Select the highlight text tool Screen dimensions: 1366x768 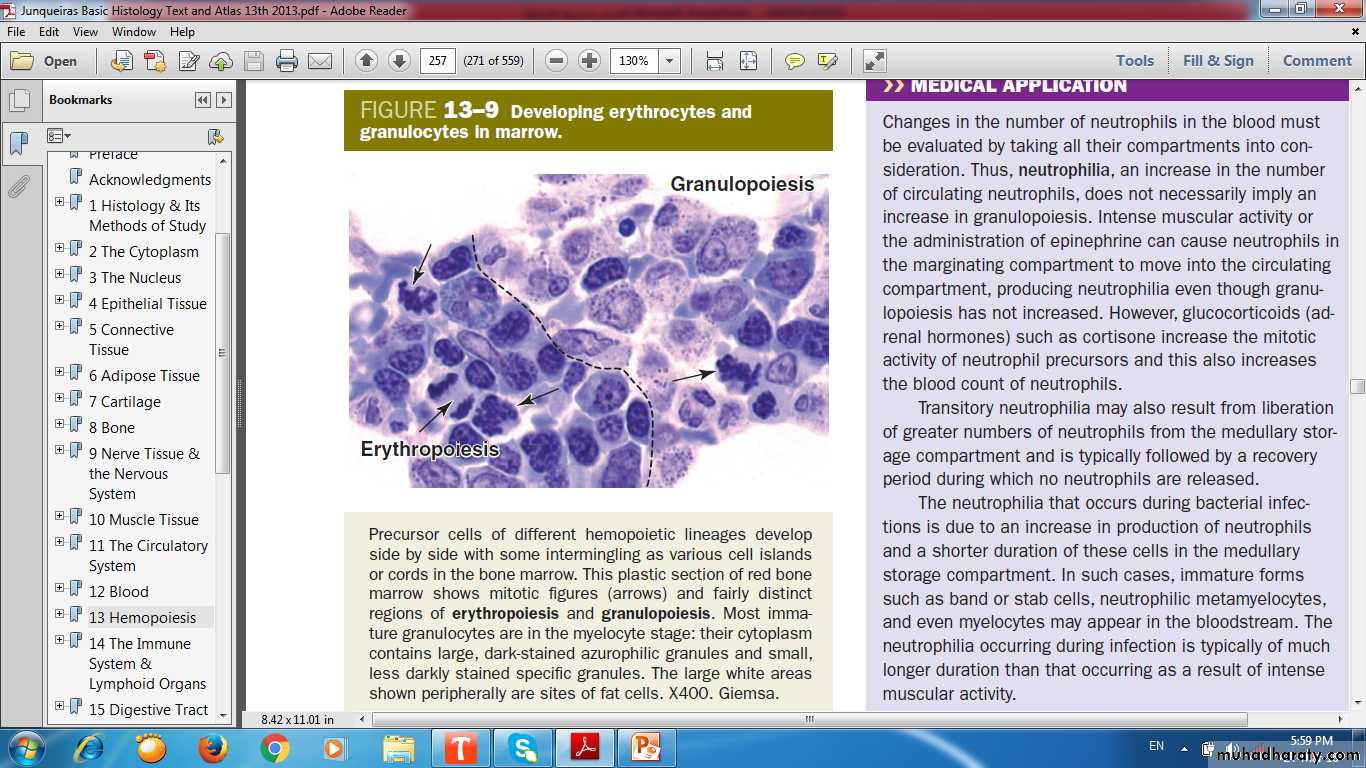[x=827, y=61]
